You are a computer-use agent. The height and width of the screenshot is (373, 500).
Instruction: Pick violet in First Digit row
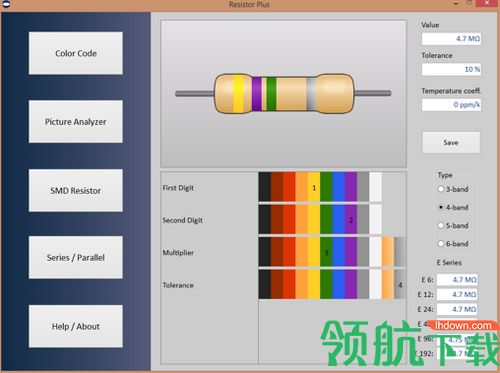(x=351, y=187)
